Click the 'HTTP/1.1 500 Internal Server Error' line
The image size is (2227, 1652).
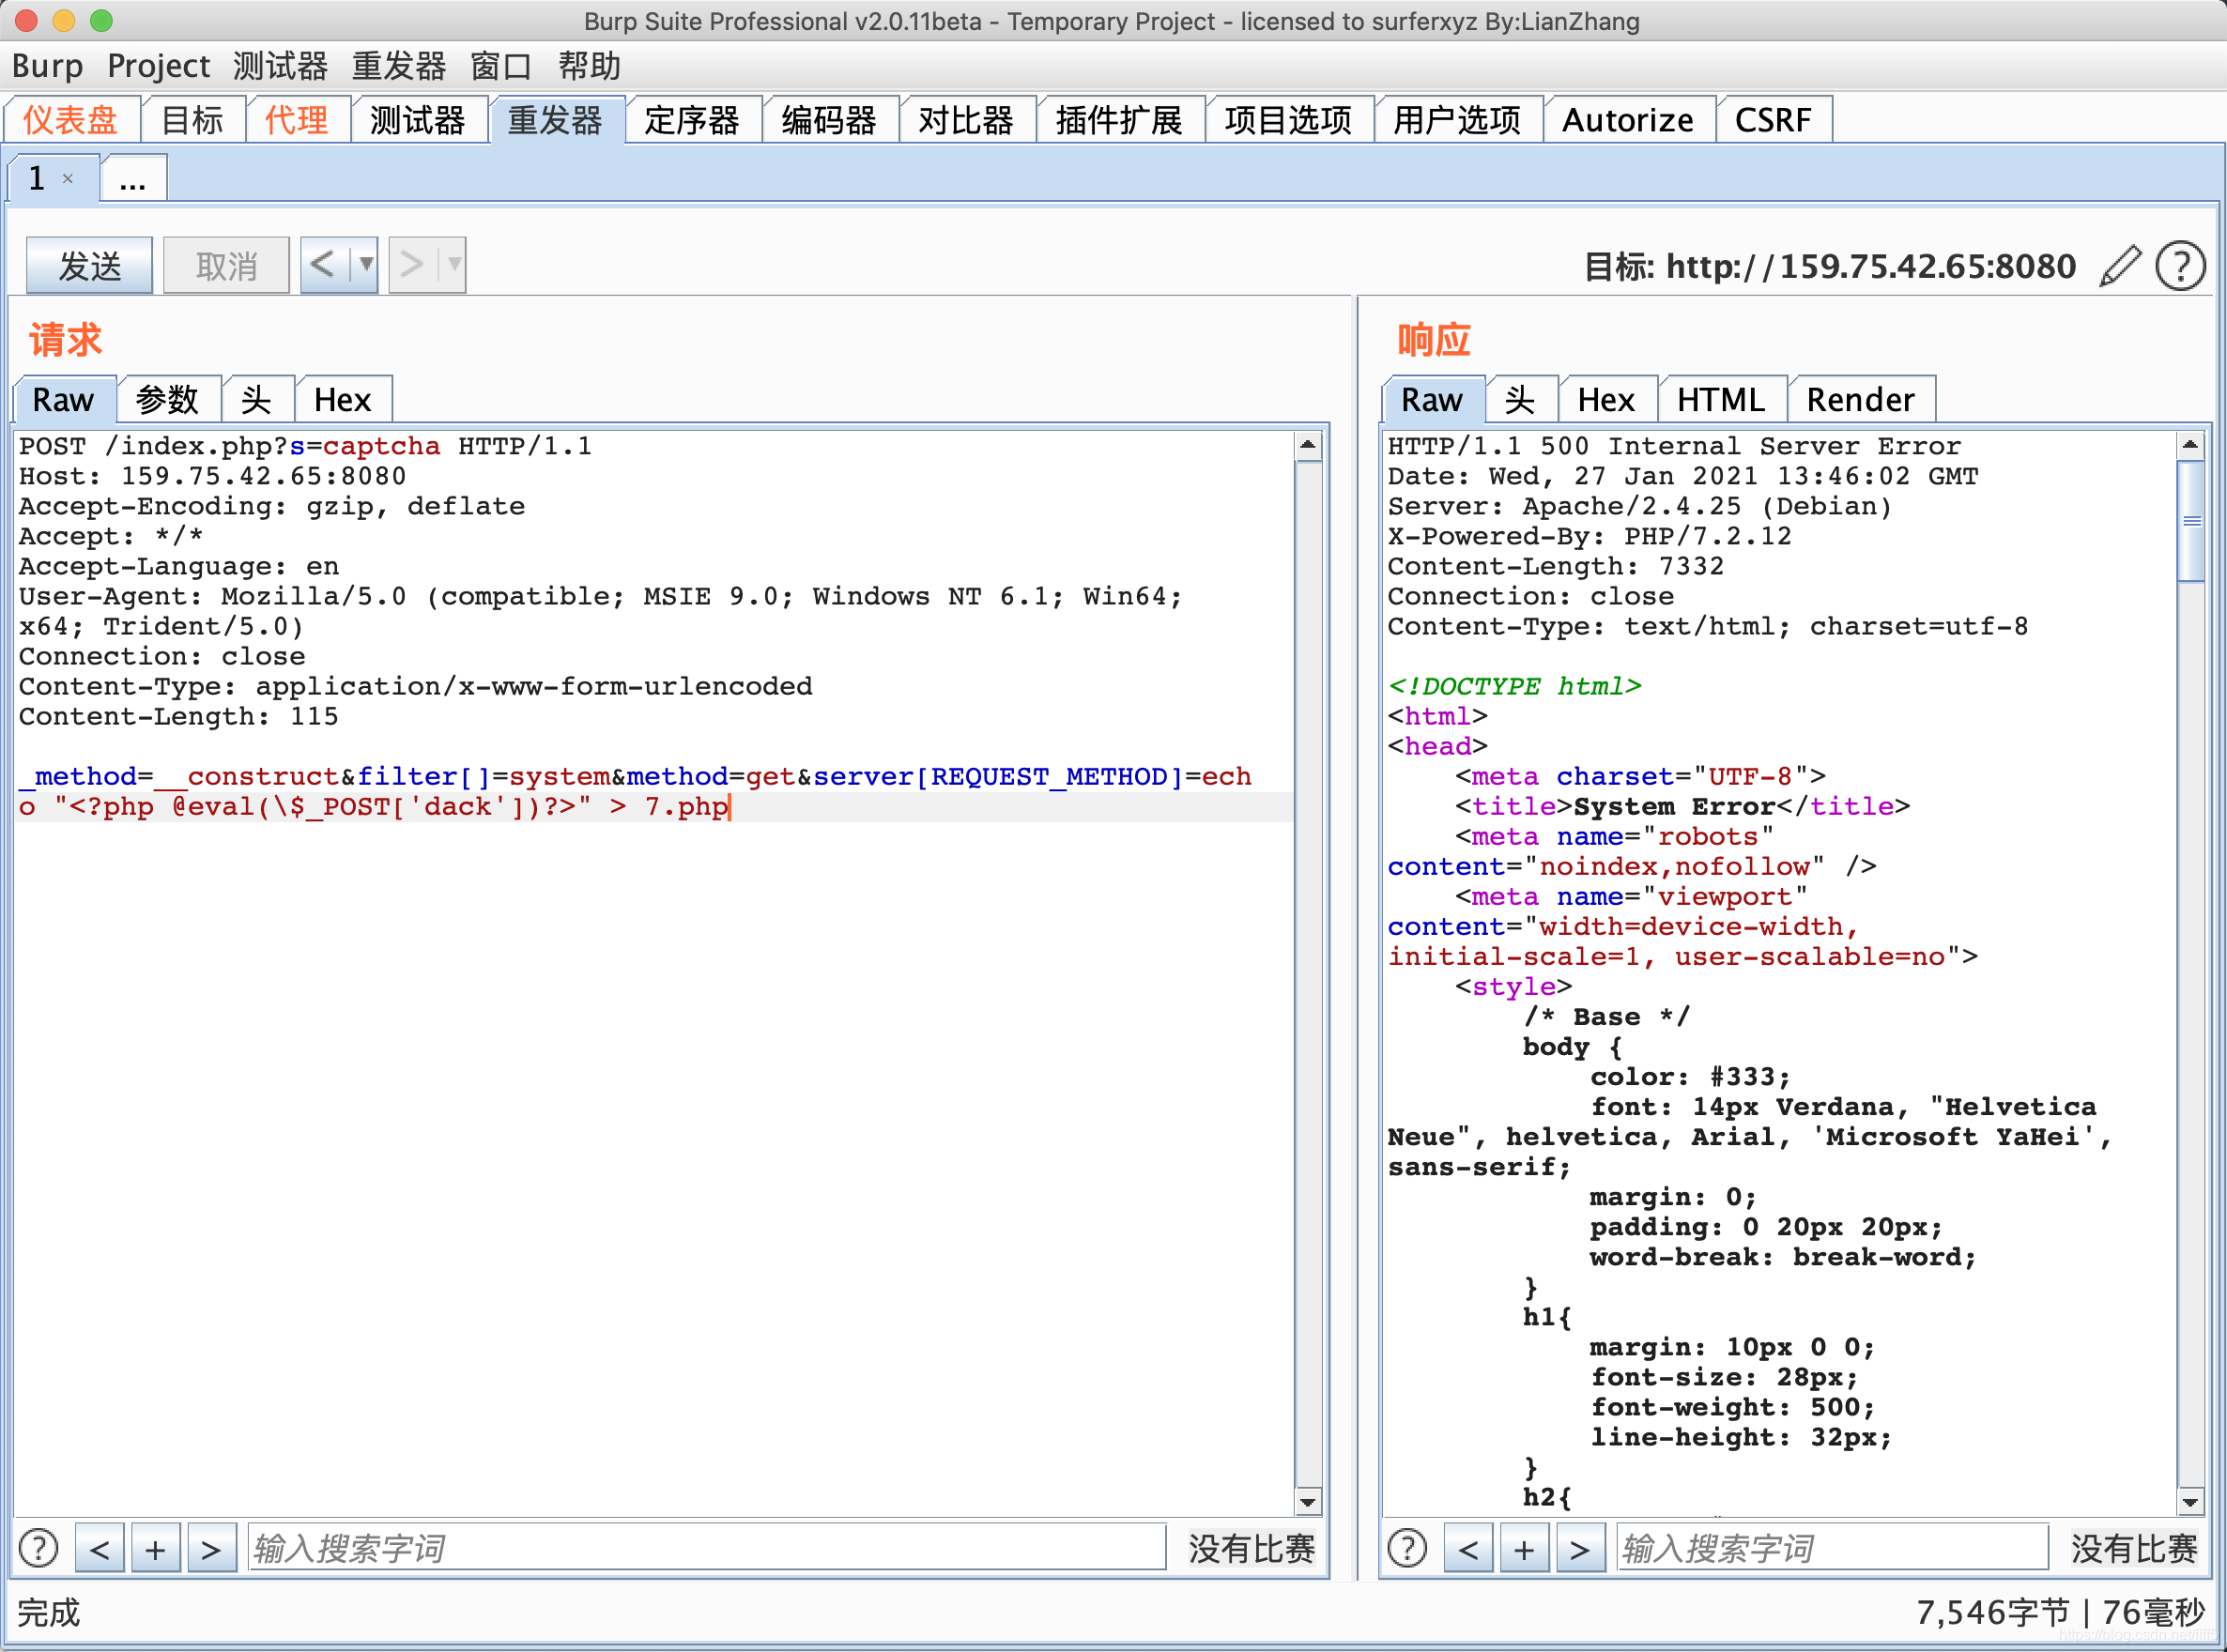coord(1674,446)
